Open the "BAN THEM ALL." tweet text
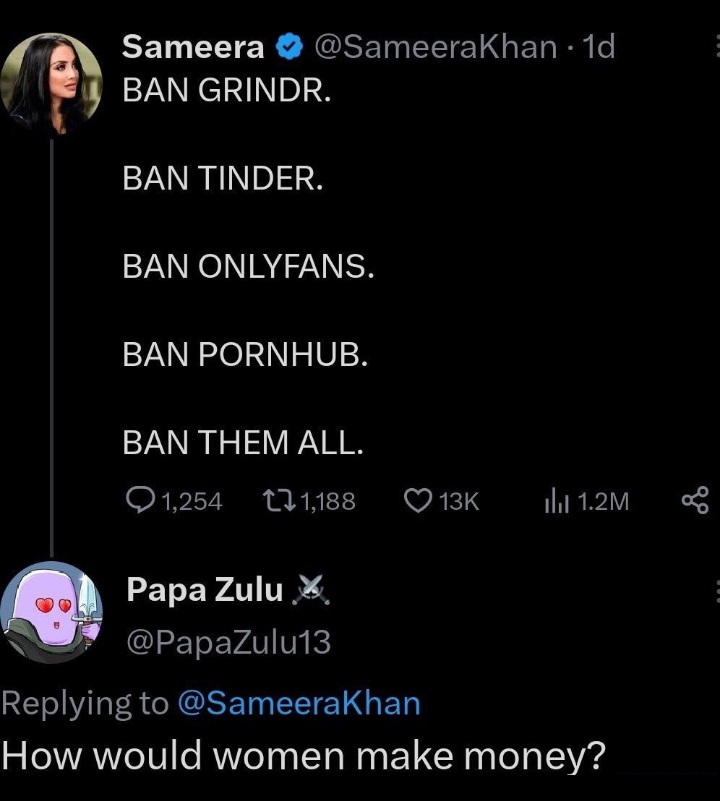The height and width of the screenshot is (801, 720). point(242,442)
